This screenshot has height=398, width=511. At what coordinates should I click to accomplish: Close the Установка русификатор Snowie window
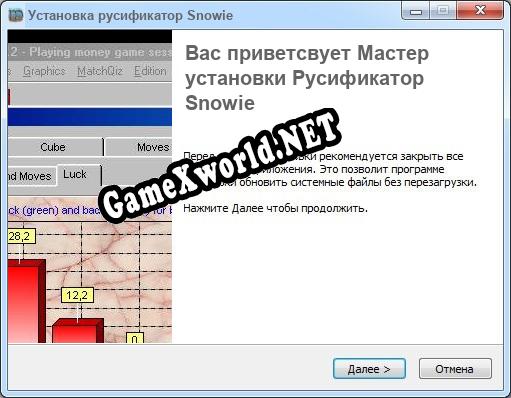click(x=480, y=11)
